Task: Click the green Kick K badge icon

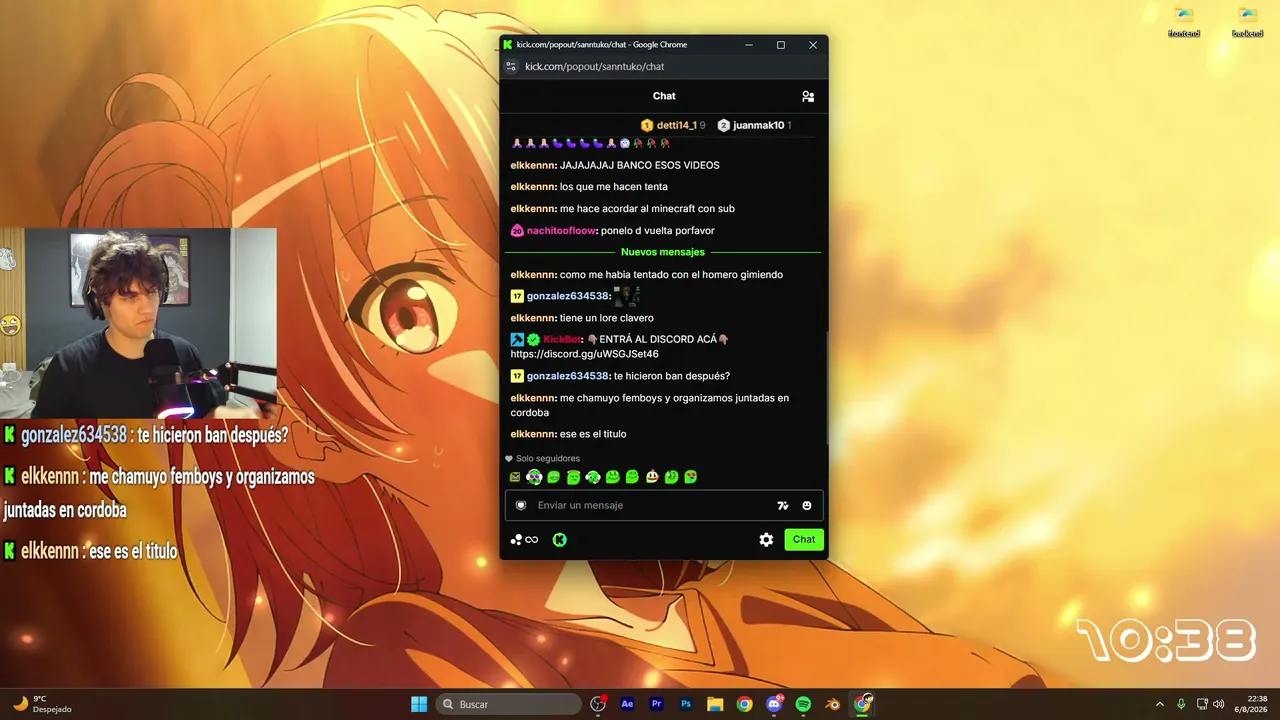Action: pos(560,540)
